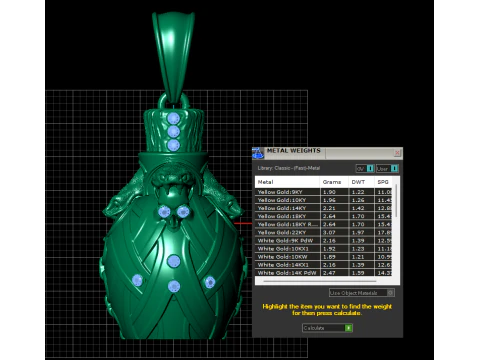Click the 2.47 grams value for 14K PdW
480x360 pixels.
(329, 273)
